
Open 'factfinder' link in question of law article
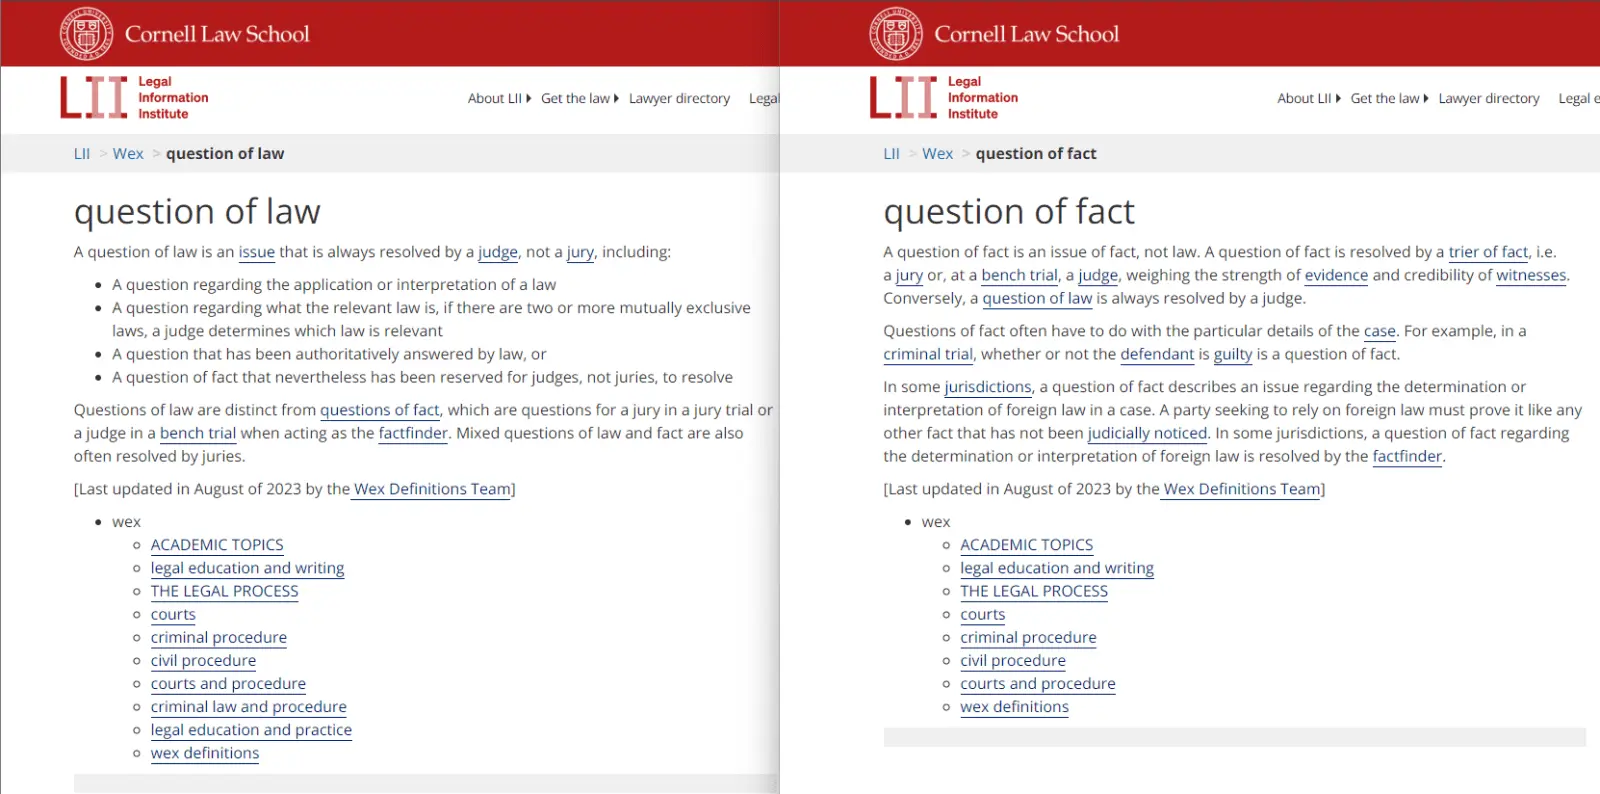point(414,433)
